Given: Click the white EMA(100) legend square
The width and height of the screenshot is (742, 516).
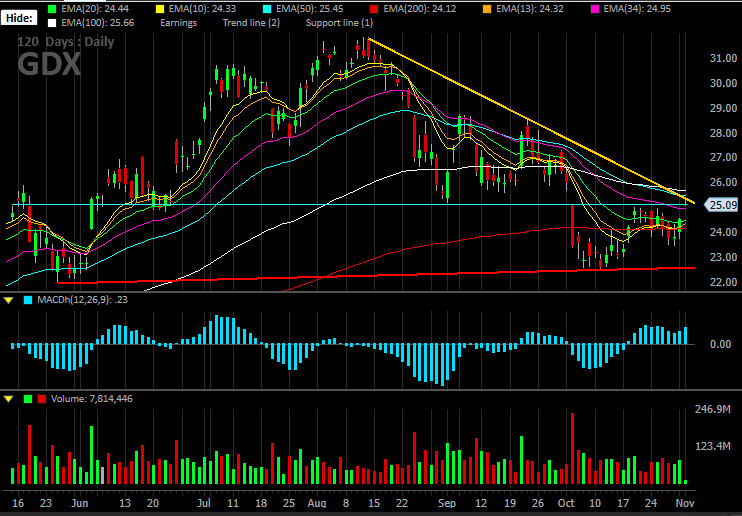Looking at the screenshot, I should pos(52,23).
